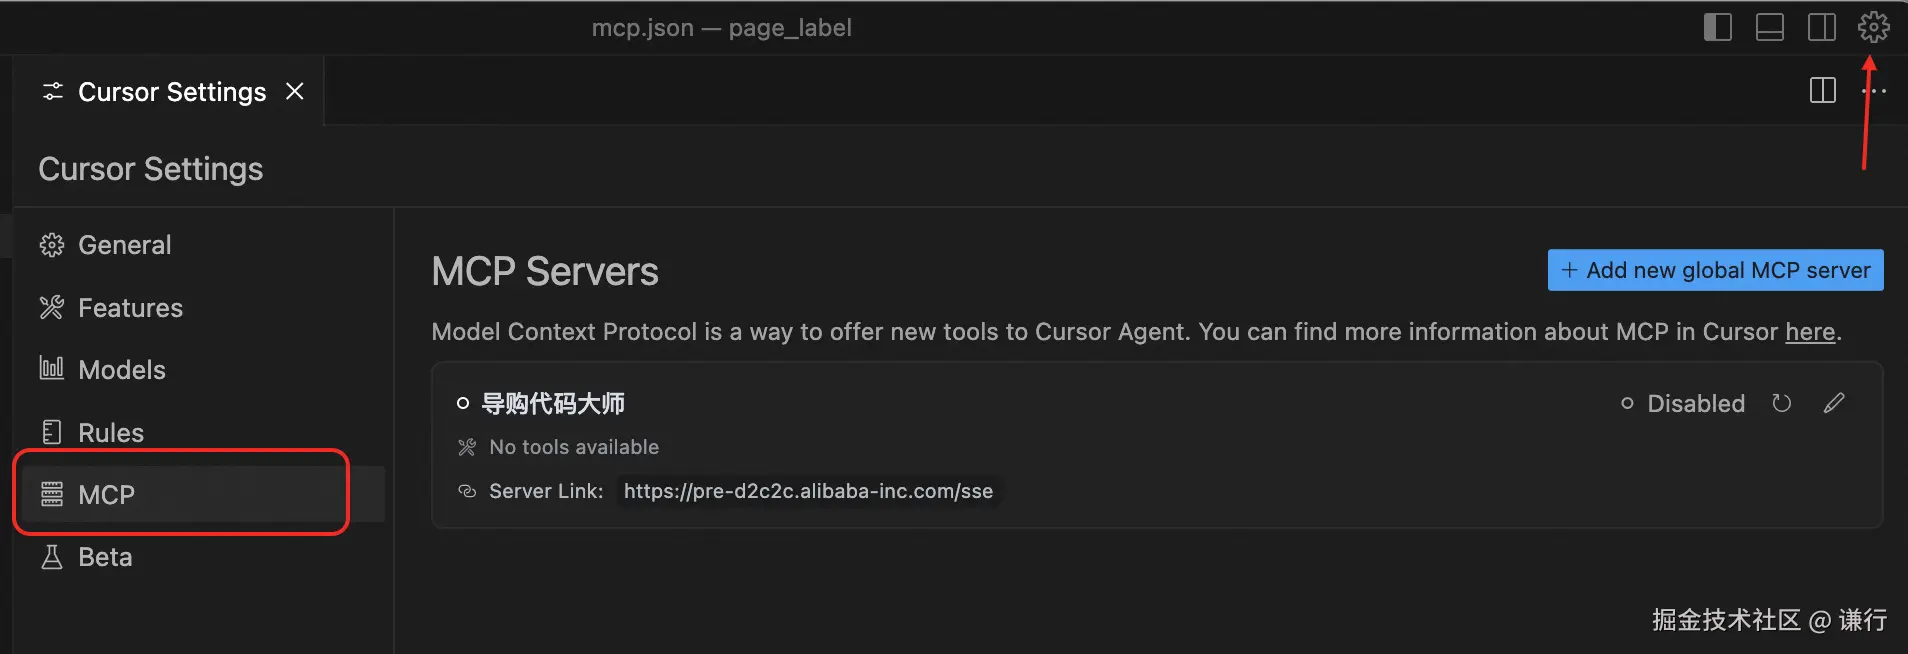Image resolution: width=1908 pixels, height=654 pixels.
Task: Open the General settings section
Action: click(x=124, y=245)
